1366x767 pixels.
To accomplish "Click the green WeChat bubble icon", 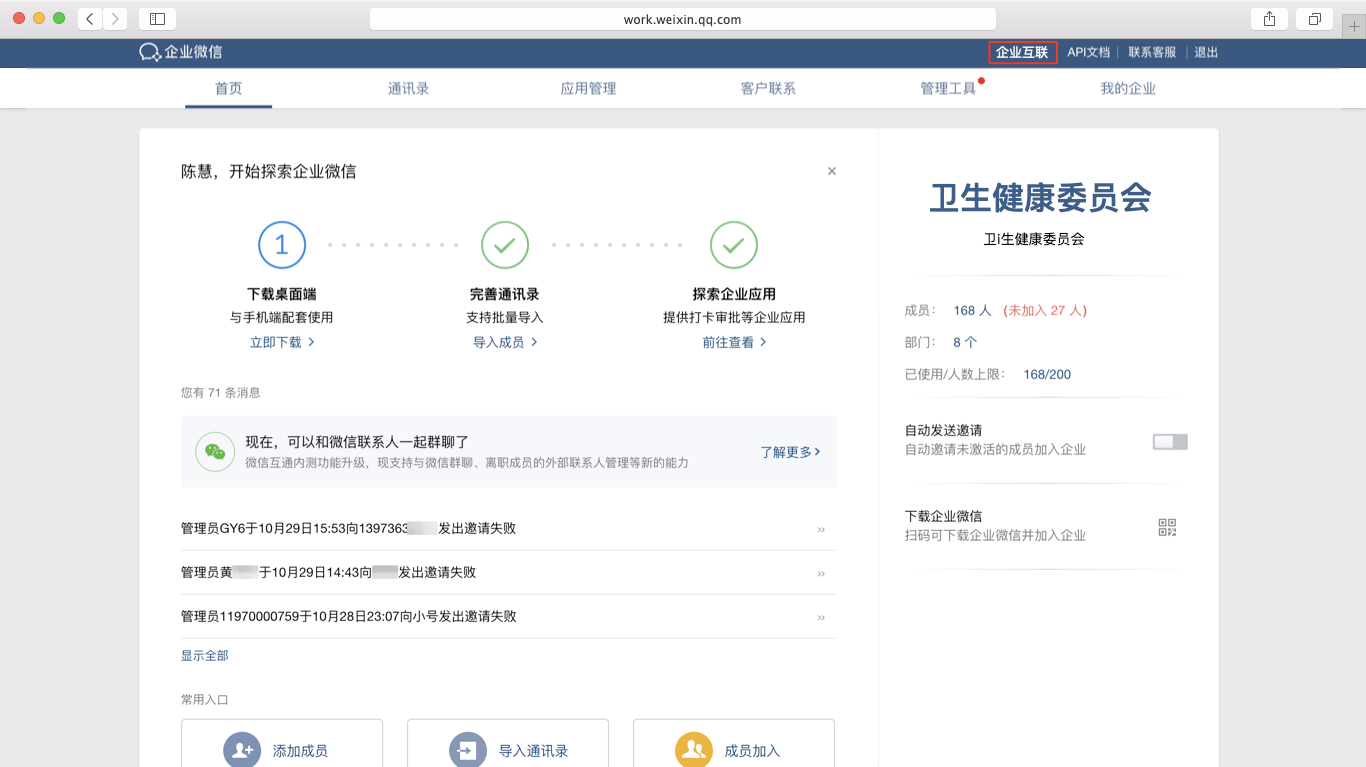I will pyautogui.click(x=215, y=452).
